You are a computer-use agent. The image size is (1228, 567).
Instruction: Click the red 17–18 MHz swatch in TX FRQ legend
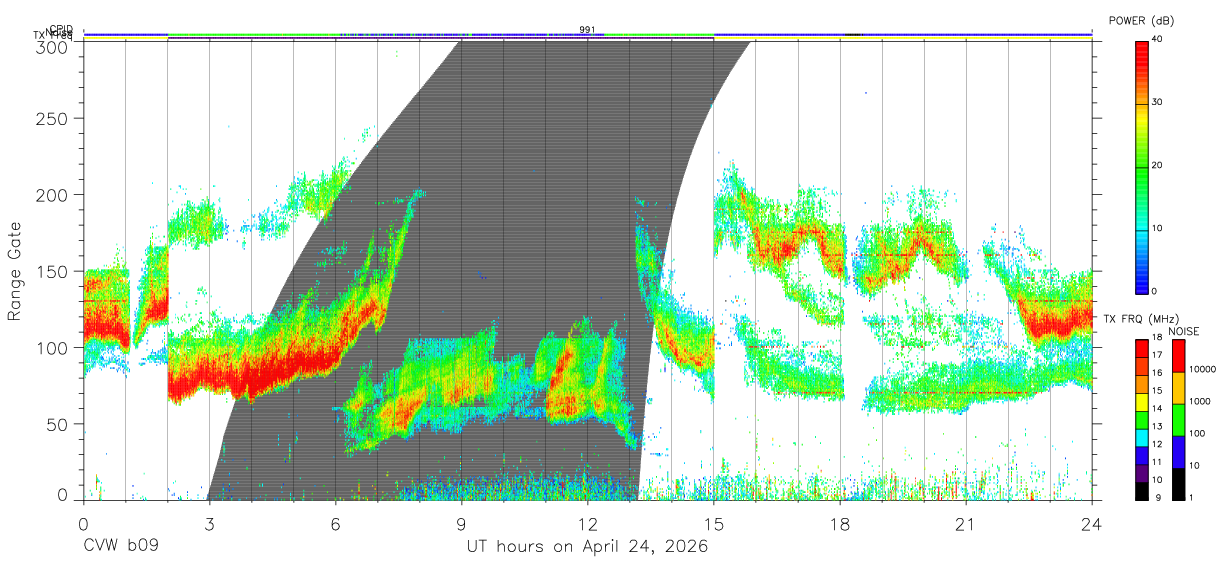point(1141,348)
